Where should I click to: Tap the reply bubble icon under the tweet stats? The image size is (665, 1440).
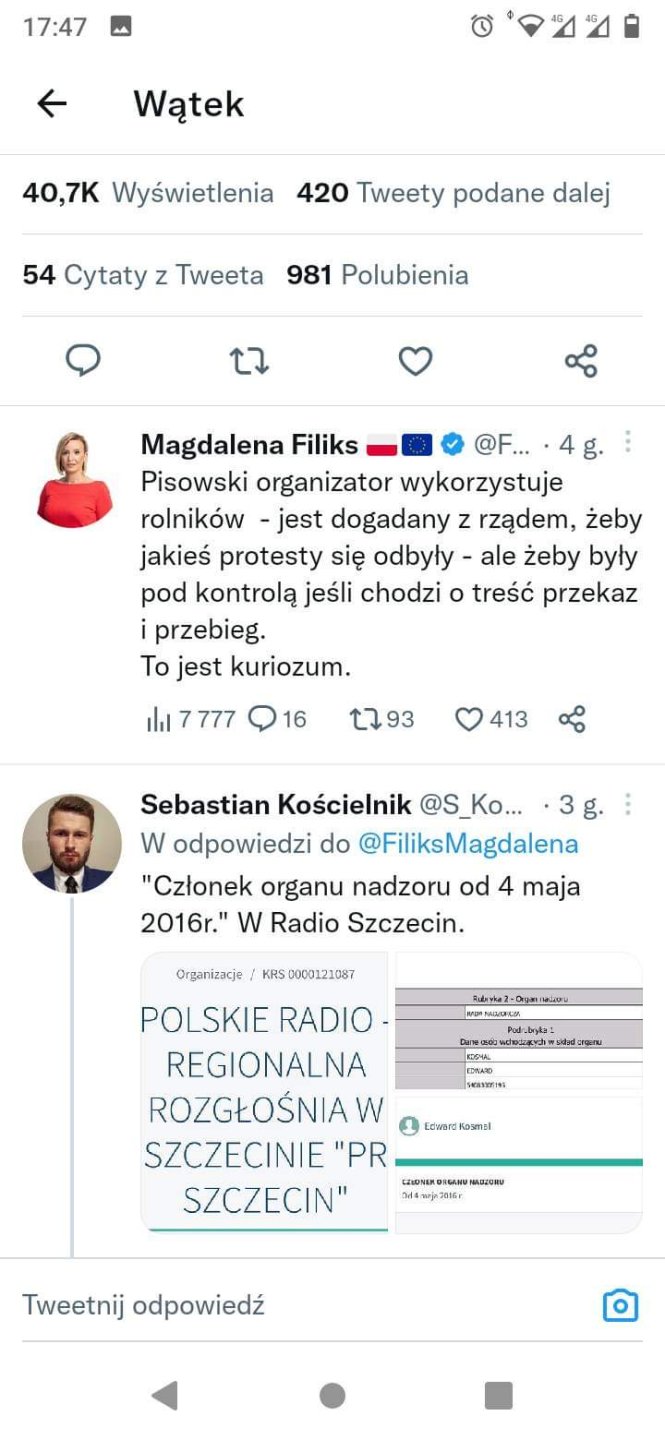(83, 360)
